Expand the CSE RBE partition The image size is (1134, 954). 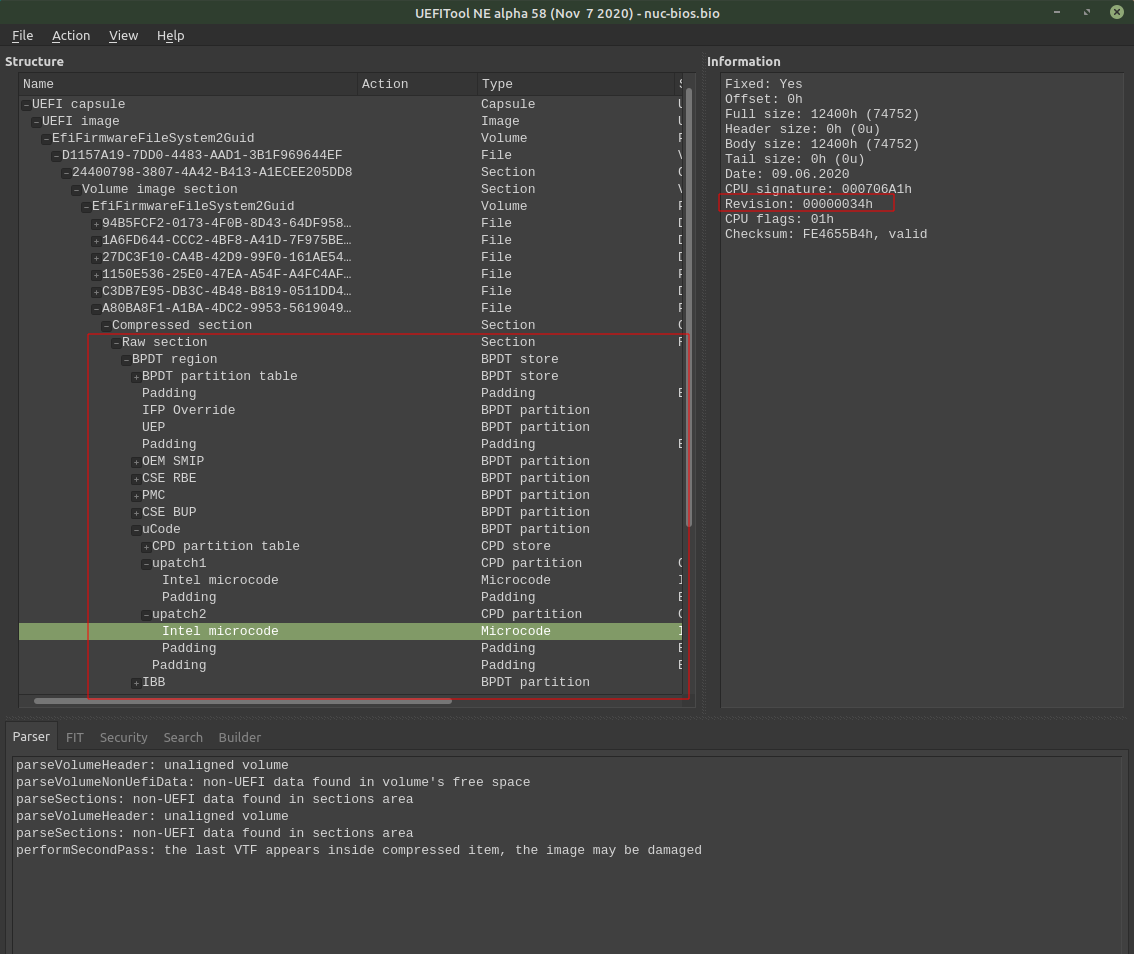coord(136,479)
